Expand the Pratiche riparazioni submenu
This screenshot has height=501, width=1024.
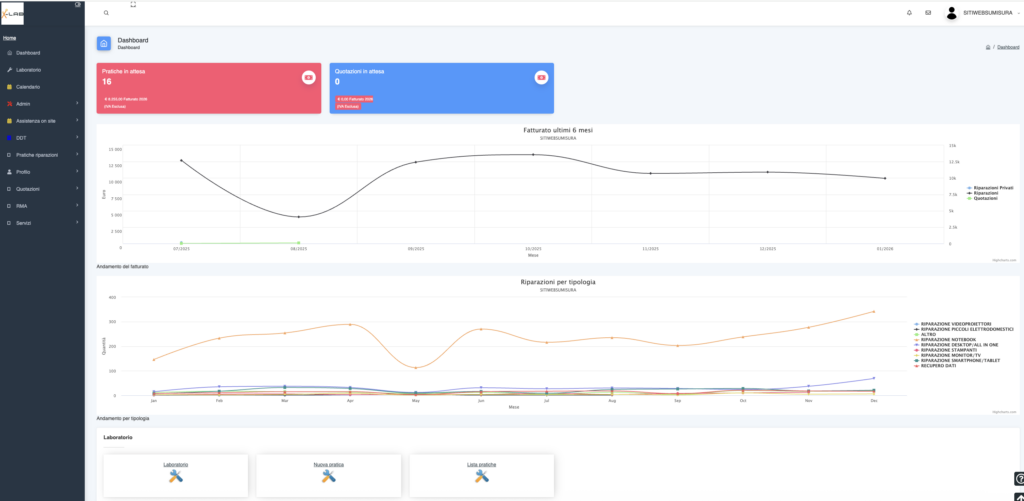[x=40, y=155]
